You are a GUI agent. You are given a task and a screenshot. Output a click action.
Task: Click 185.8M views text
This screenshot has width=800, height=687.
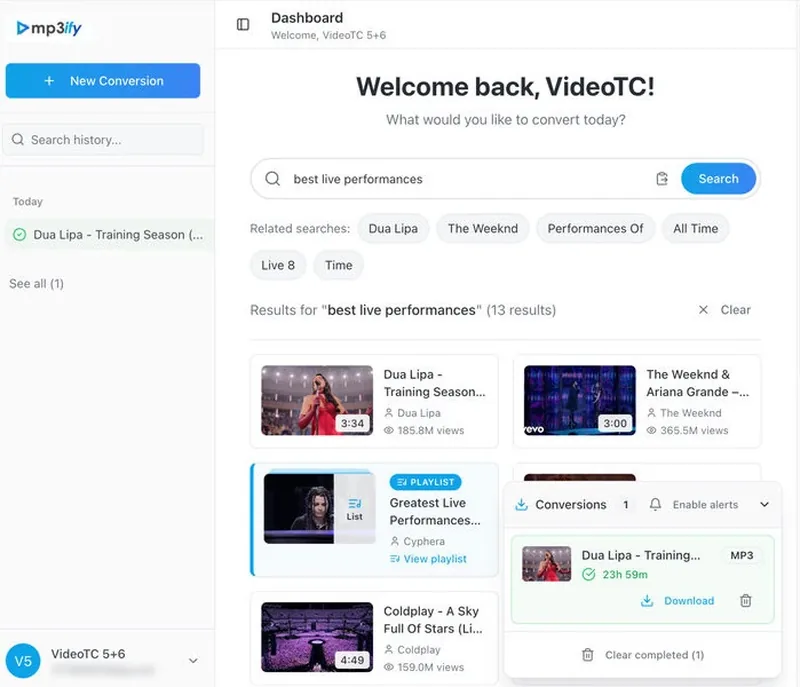pos(431,430)
